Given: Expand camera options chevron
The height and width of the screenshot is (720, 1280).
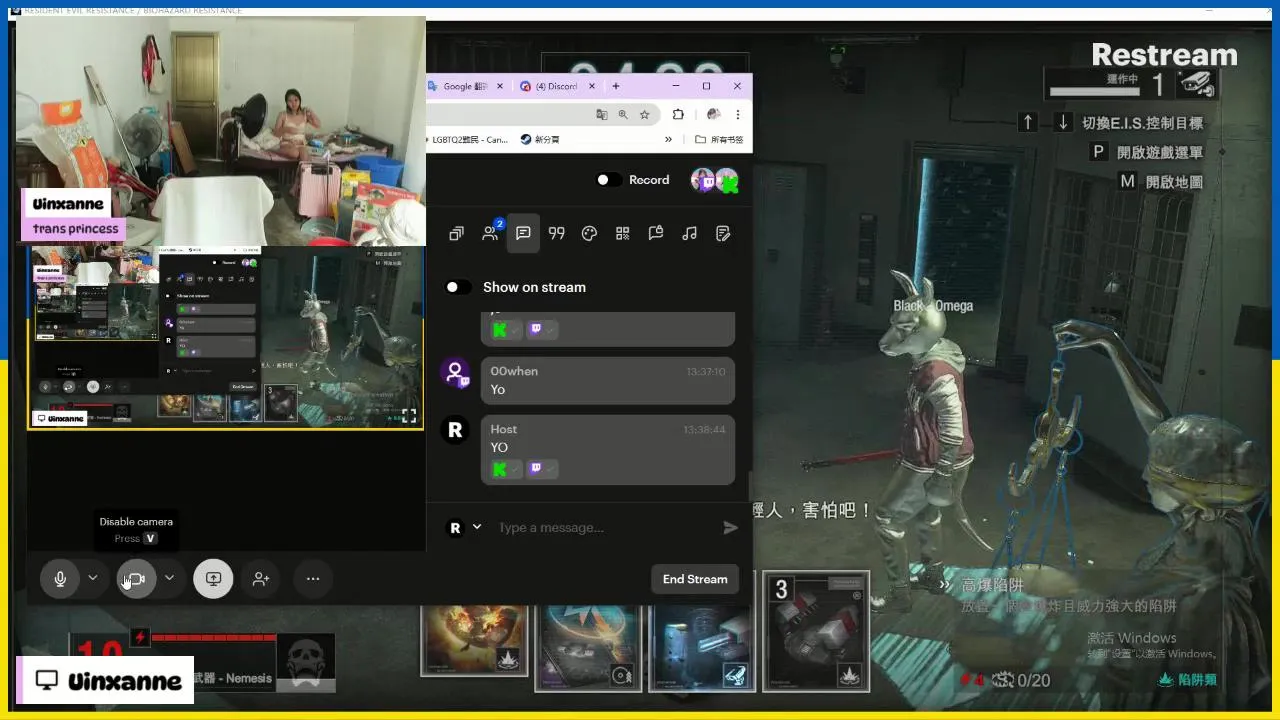Looking at the screenshot, I should tap(169, 578).
